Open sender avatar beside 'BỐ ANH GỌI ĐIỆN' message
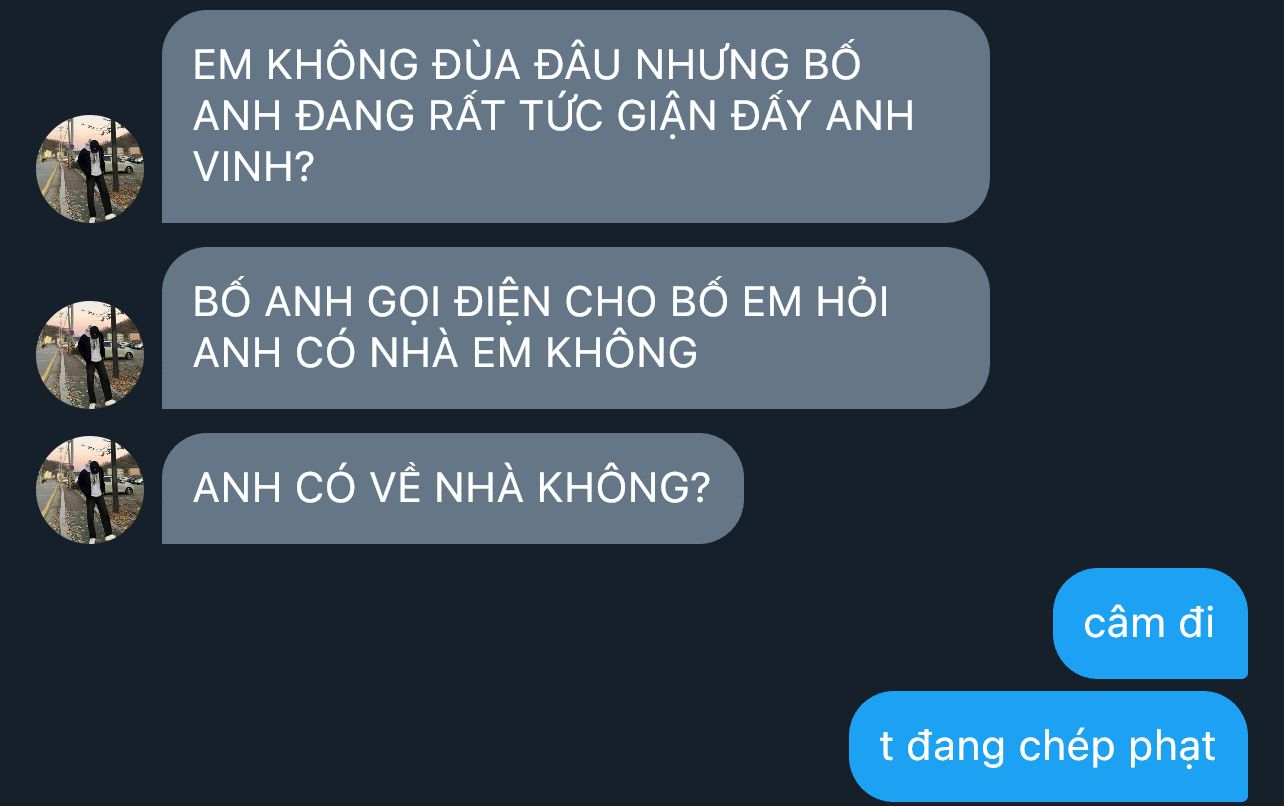1284x806 pixels. tap(90, 355)
